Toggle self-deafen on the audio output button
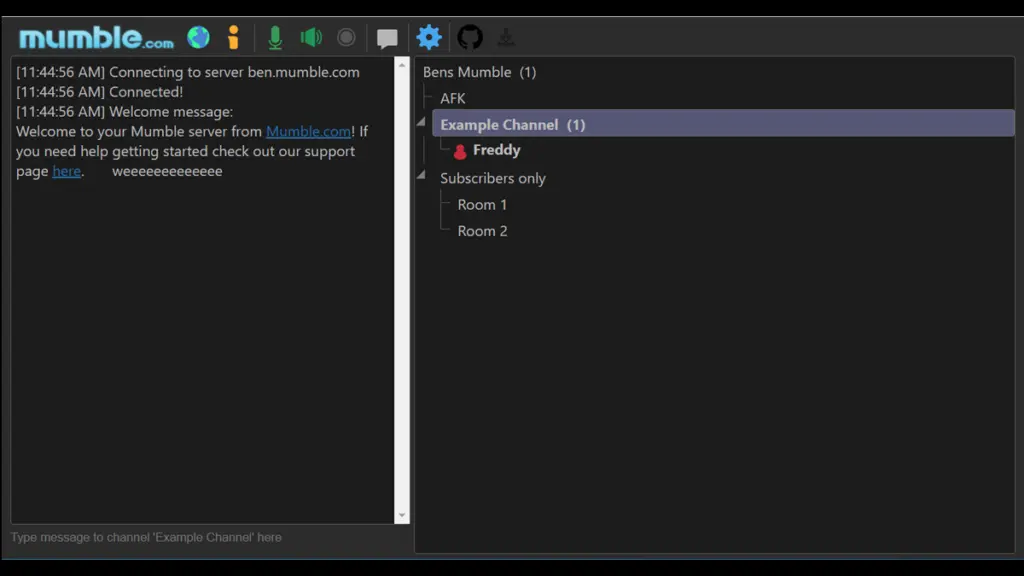1024x576 pixels. tap(310, 37)
